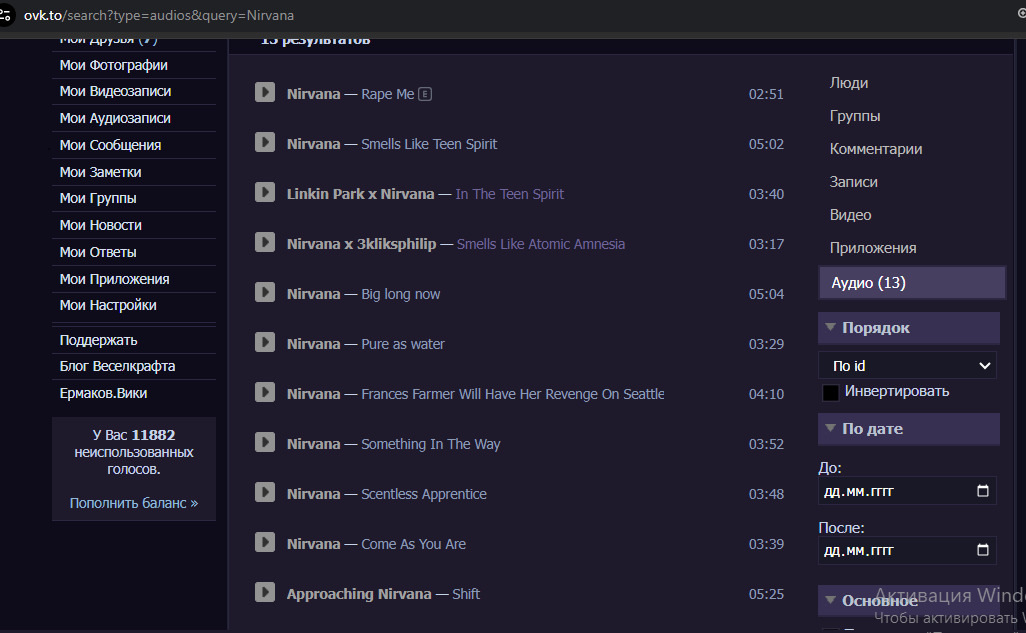The height and width of the screenshot is (633, 1026).
Task: Click Nirvana x 3kliksphilip artist name
Action: (x=361, y=244)
